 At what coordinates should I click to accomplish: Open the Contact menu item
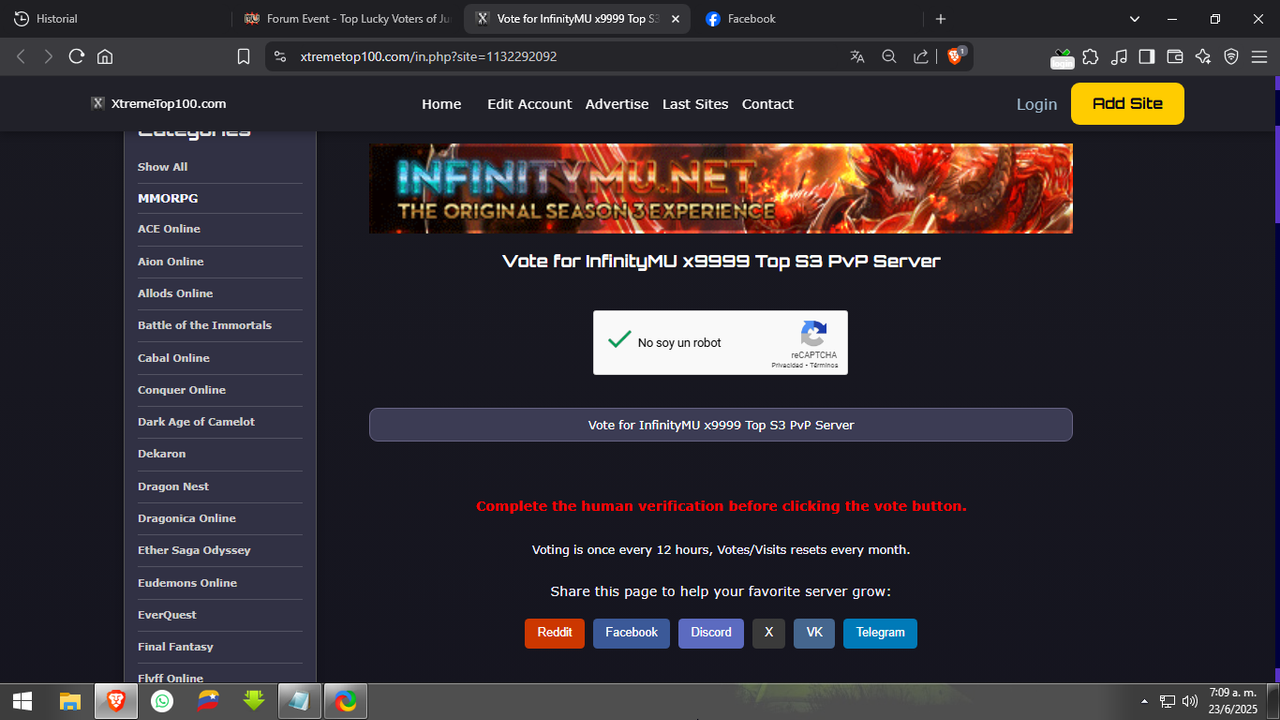[x=767, y=104]
